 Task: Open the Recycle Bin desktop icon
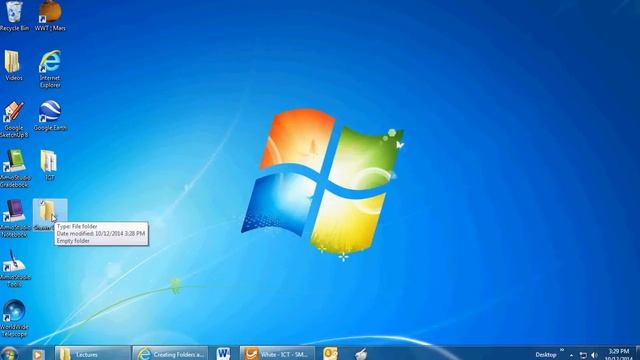tap(14, 16)
